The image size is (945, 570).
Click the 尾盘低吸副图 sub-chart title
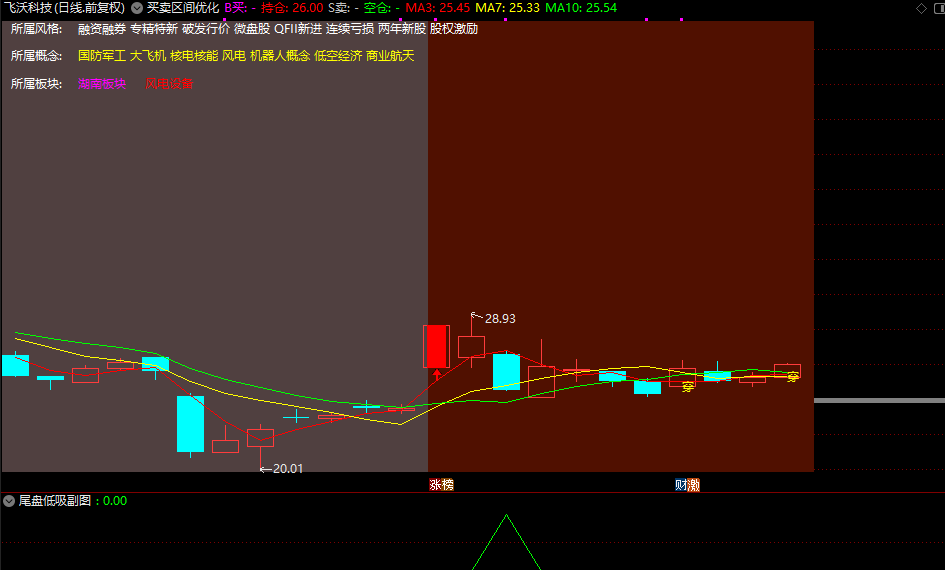point(55,501)
